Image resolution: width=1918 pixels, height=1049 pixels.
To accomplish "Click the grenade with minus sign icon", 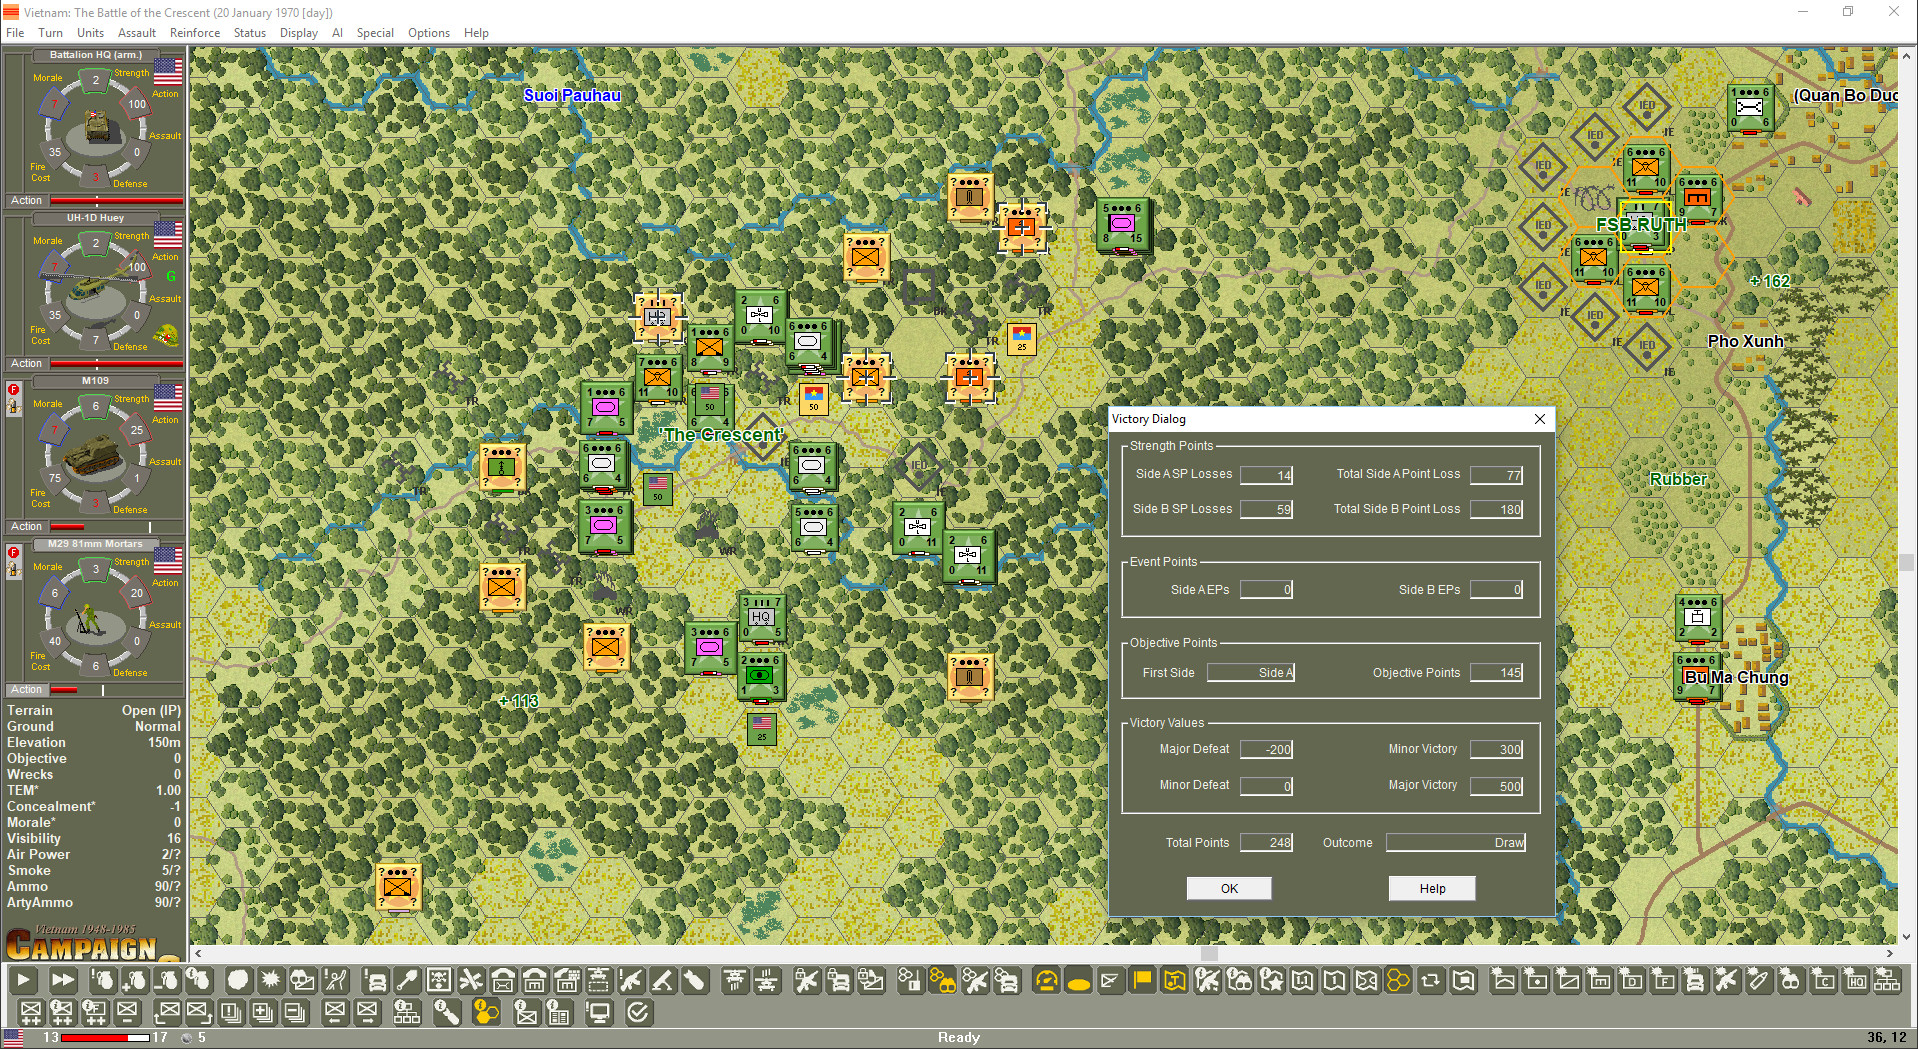I will point(166,981).
